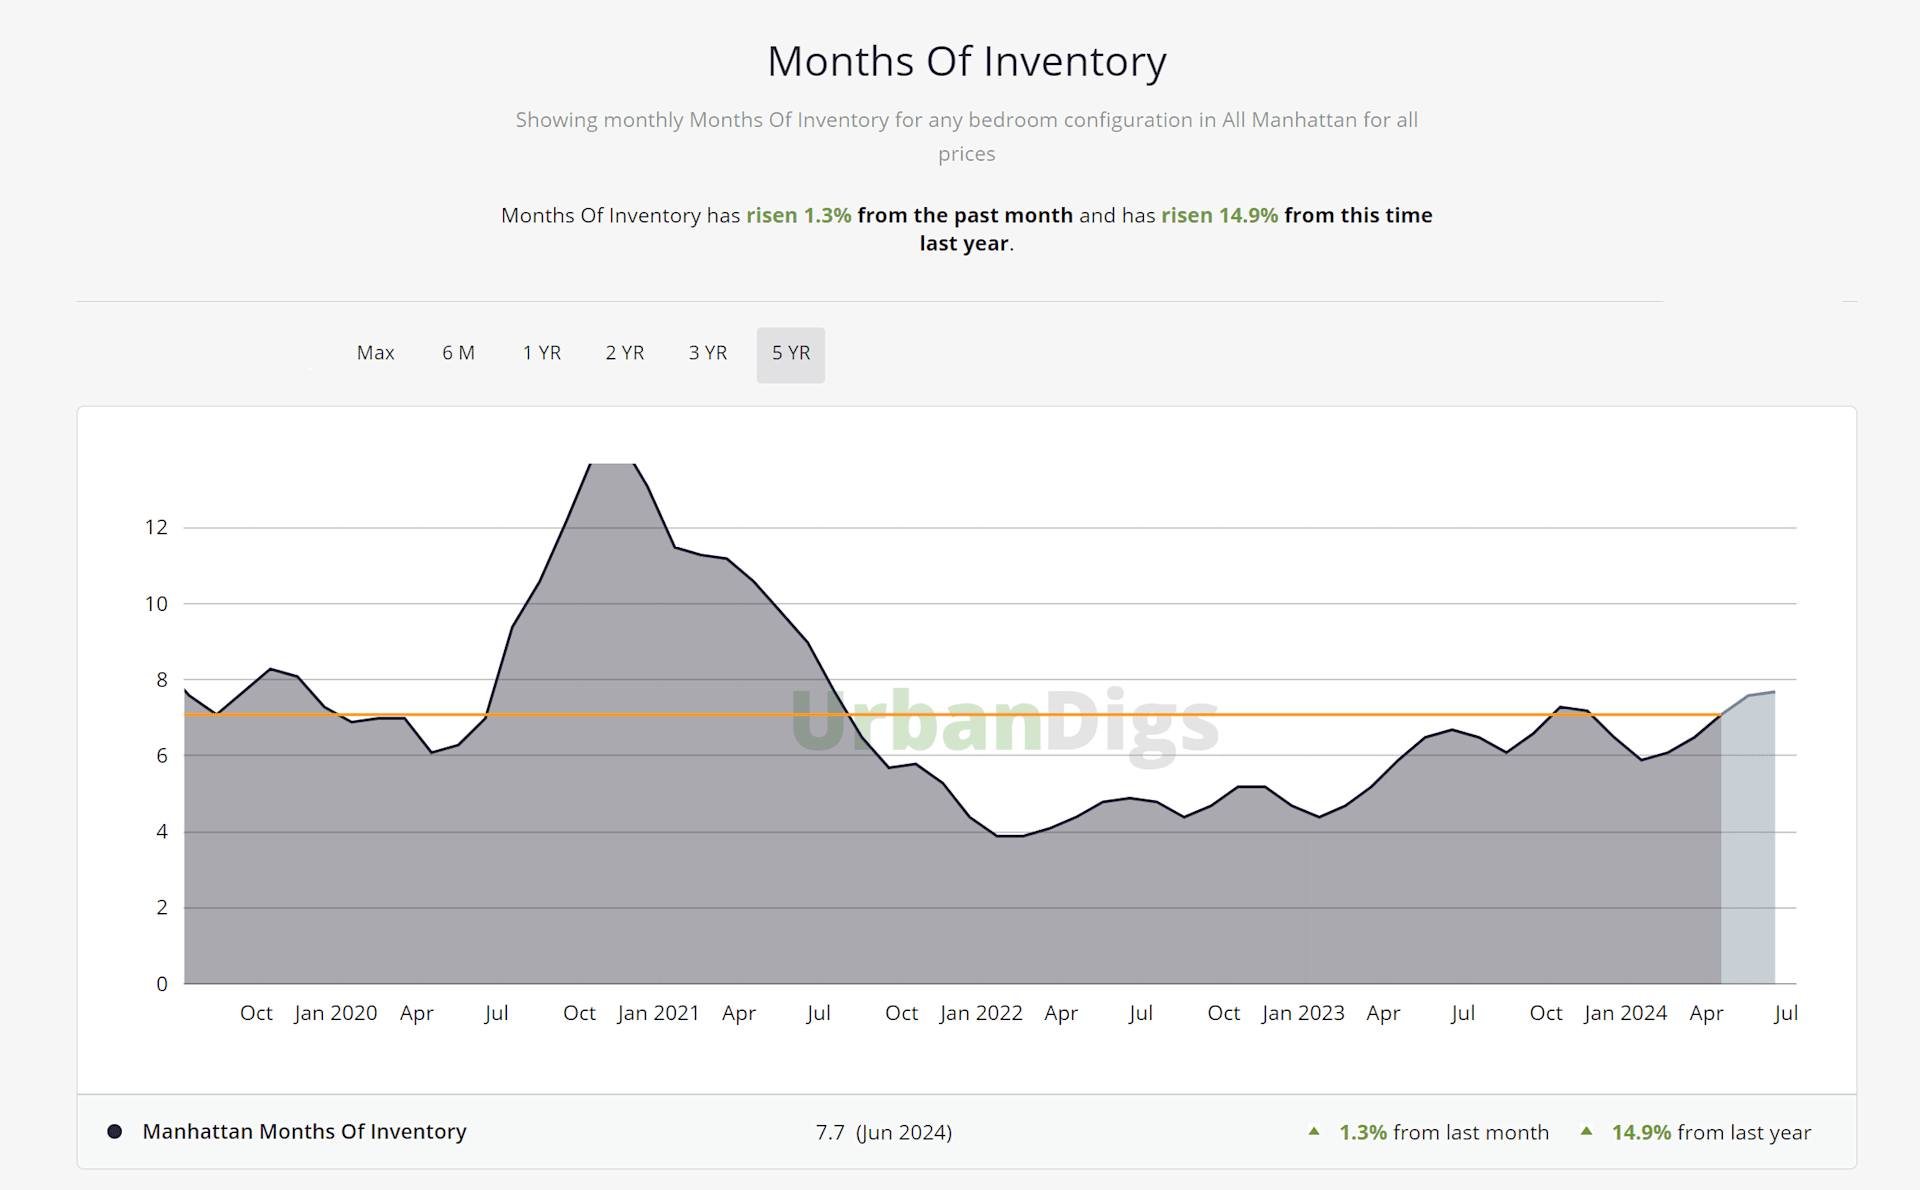Click the 7.7 (Jun 2024) value
Viewport: 1920px width, 1190px height.
[883, 1132]
